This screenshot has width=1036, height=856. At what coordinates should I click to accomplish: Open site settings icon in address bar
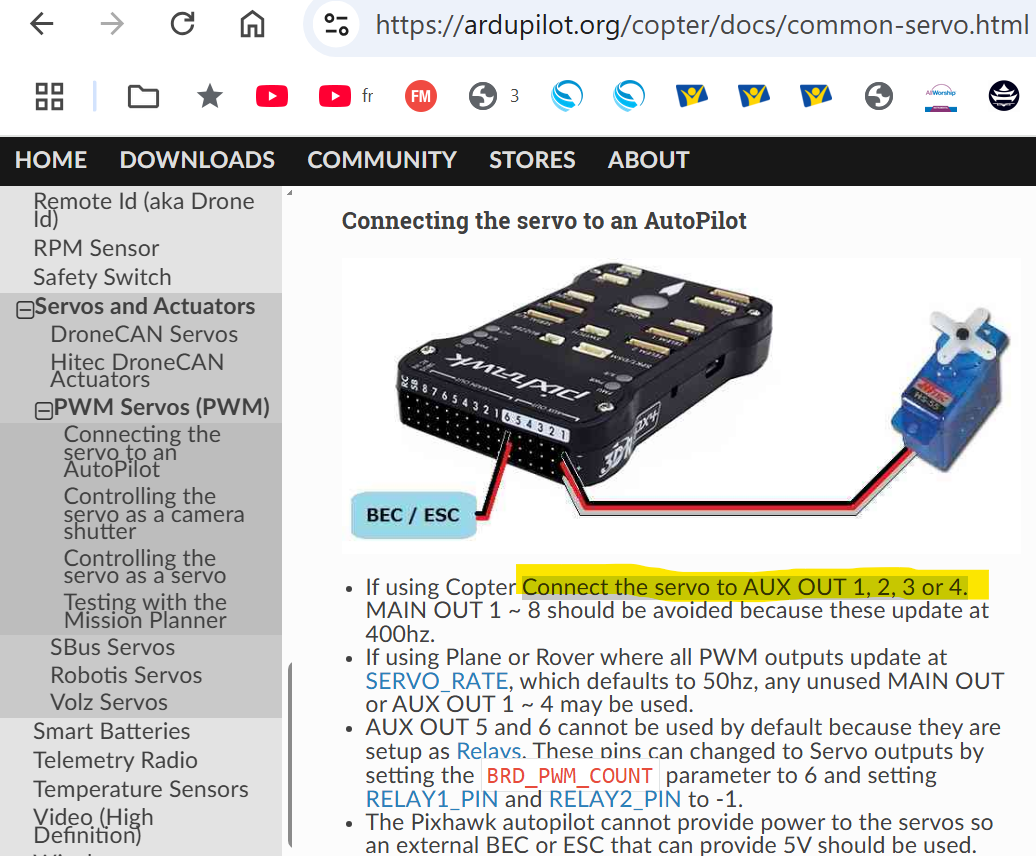[336, 24]
